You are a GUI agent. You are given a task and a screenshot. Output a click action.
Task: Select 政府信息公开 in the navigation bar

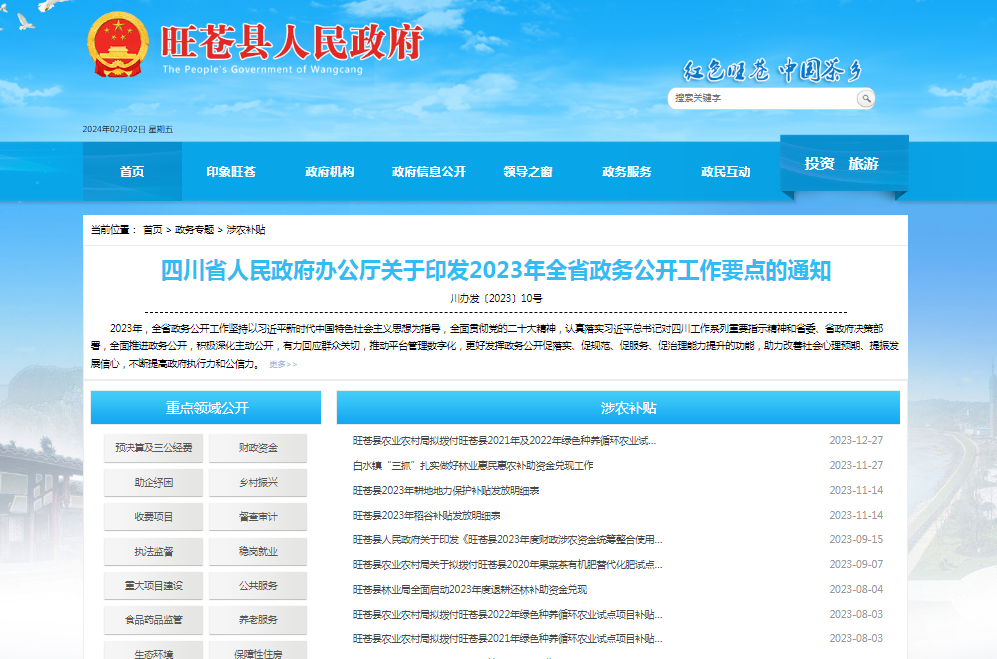click(429, 172)
